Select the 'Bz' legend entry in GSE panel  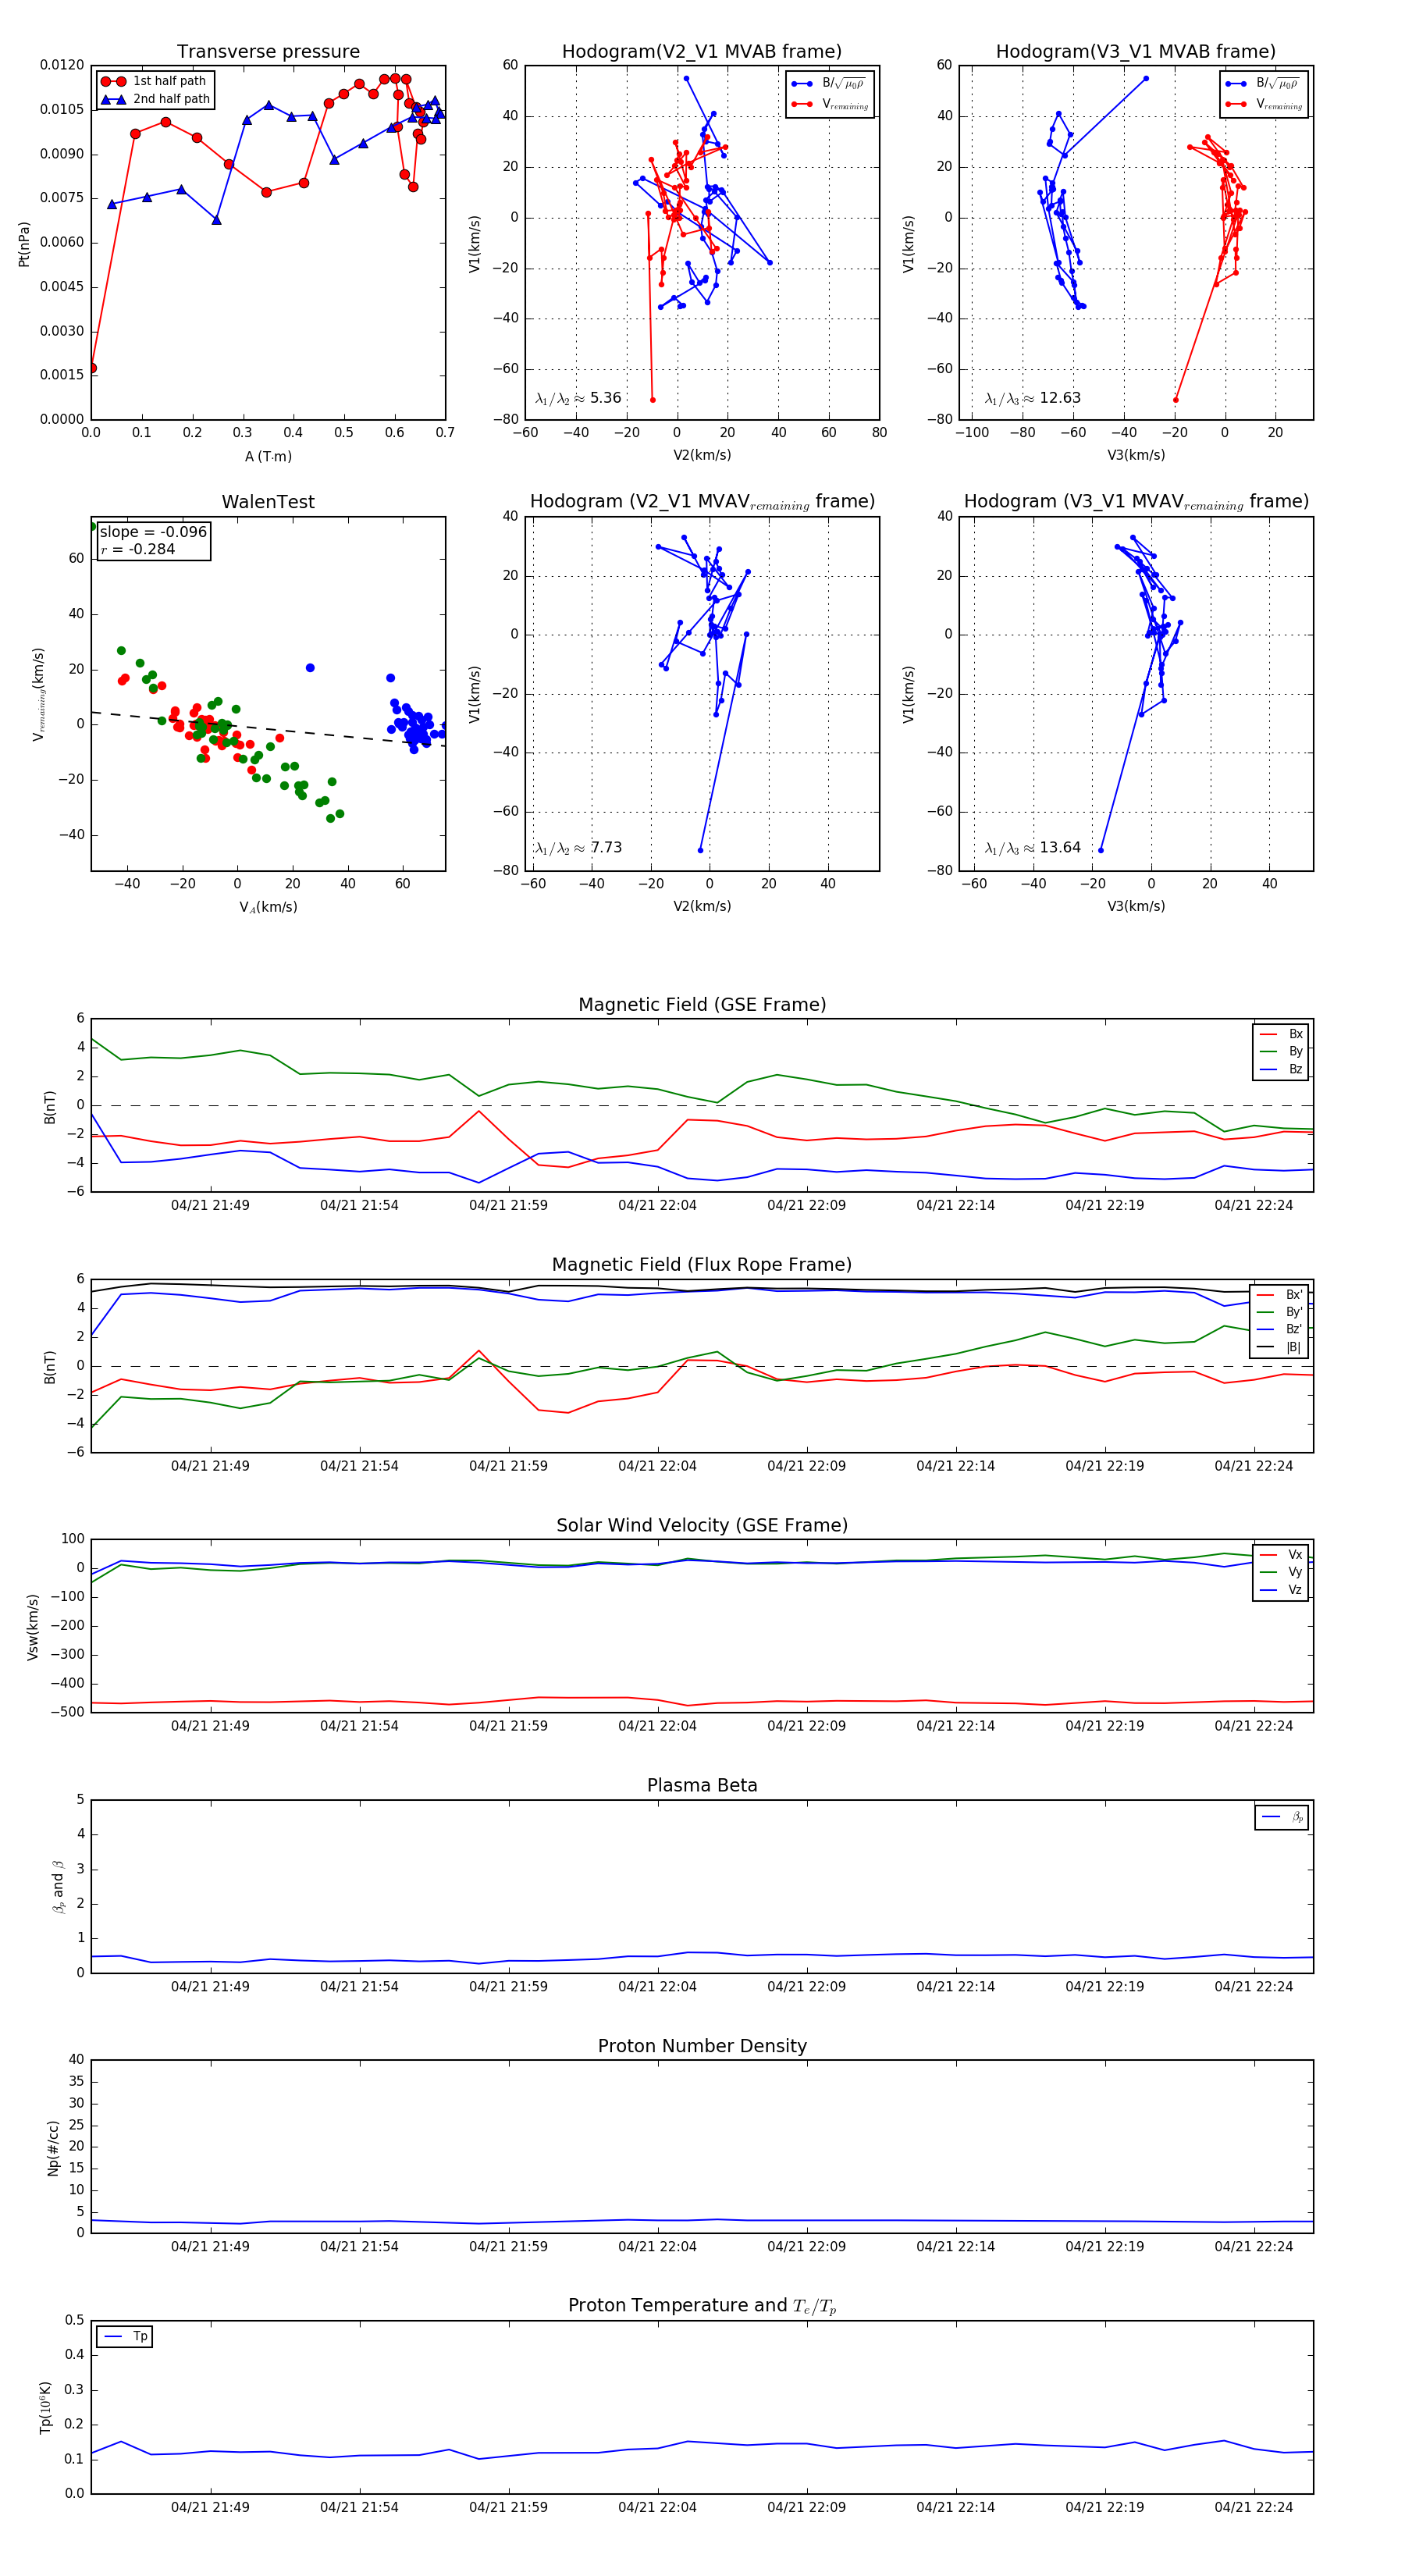pyautogui.click(x=1281, y=1069)
